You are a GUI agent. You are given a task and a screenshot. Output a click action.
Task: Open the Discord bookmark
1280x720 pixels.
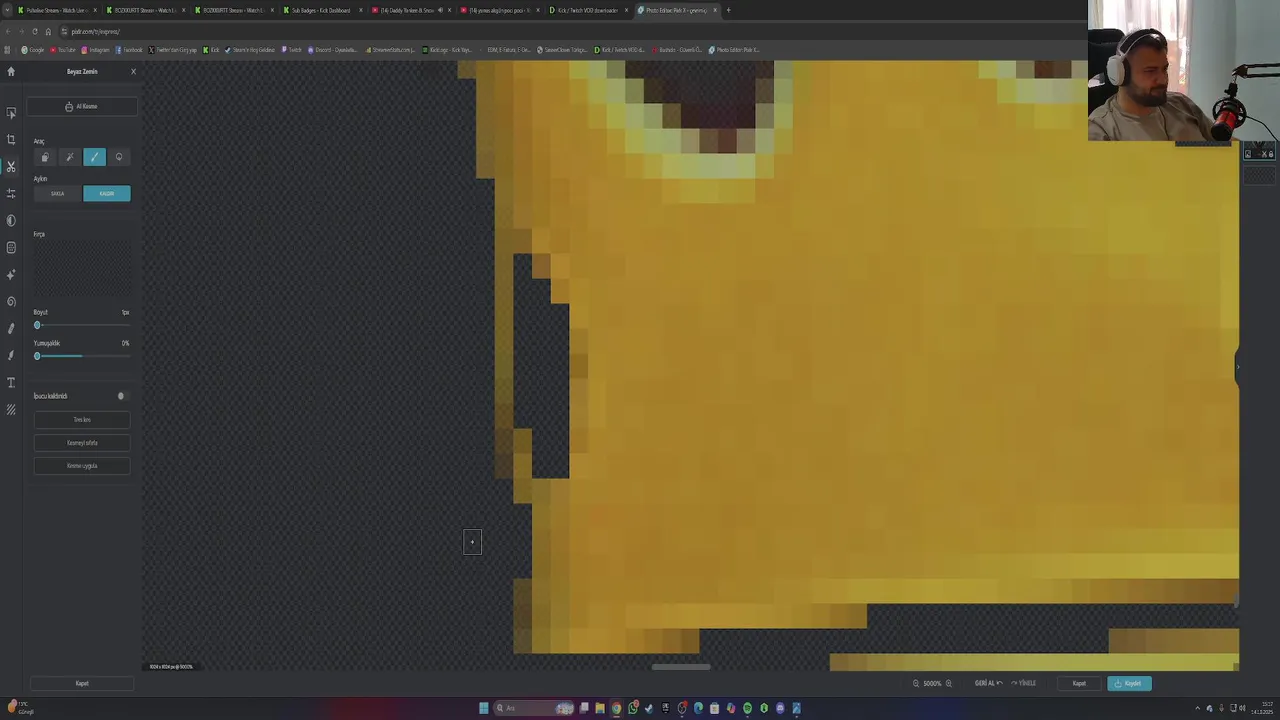(332, 50)
